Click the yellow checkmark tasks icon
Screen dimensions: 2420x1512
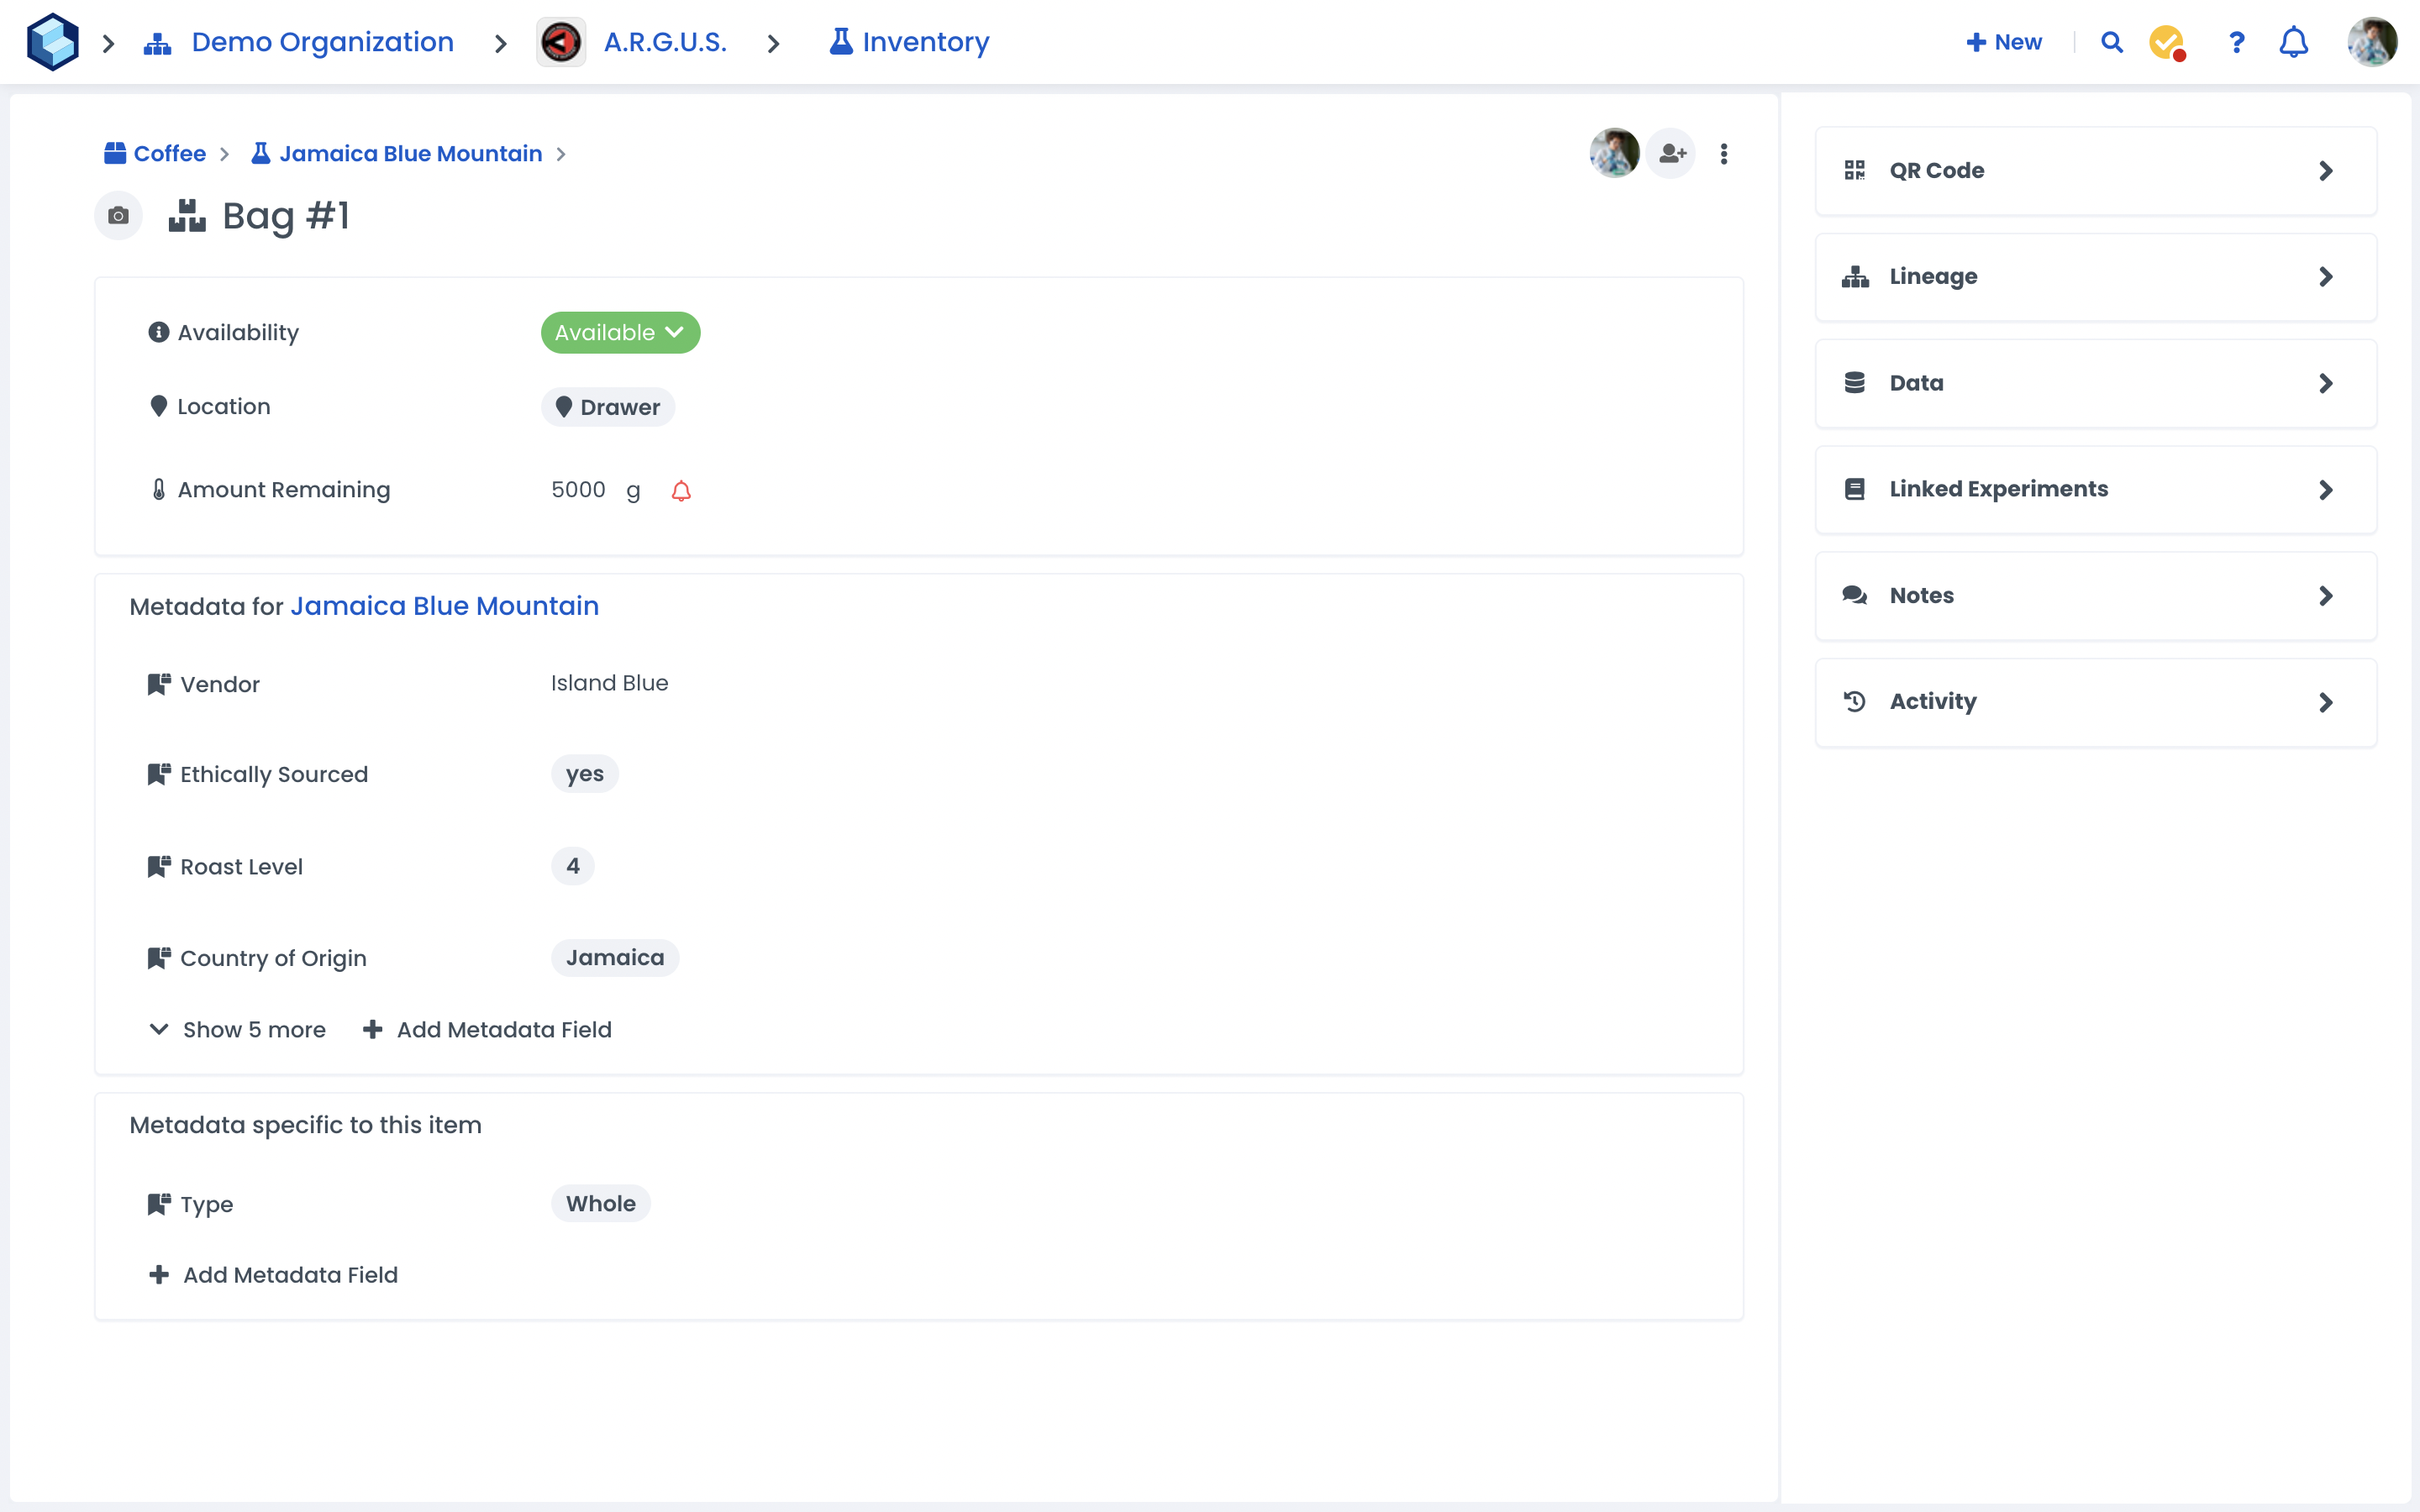pyautogui.click(x=2166, y=42)
